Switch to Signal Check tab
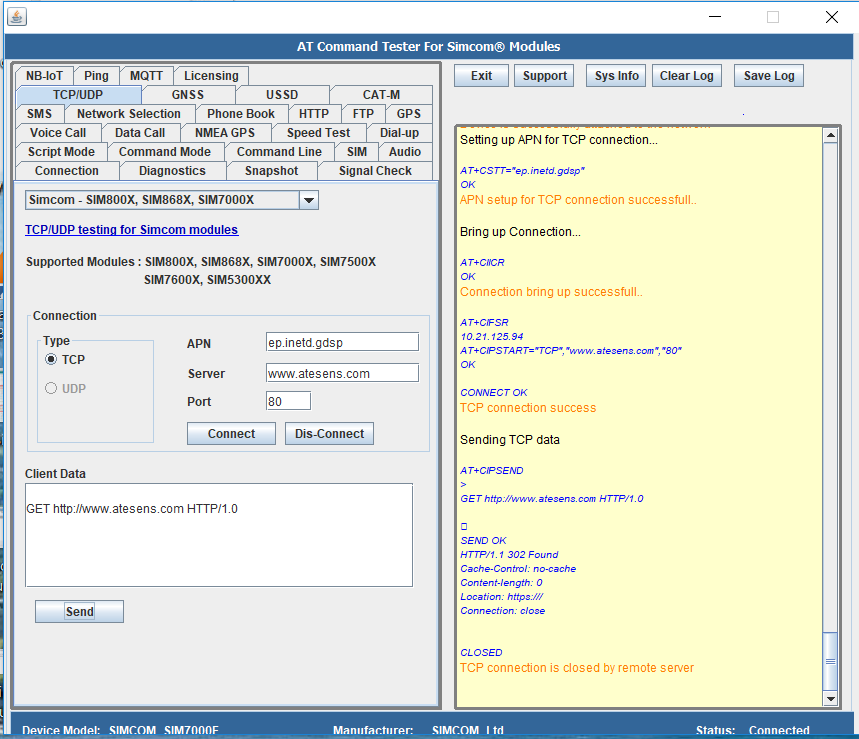This screenshot has height=739, width=859. coord(375,171)
